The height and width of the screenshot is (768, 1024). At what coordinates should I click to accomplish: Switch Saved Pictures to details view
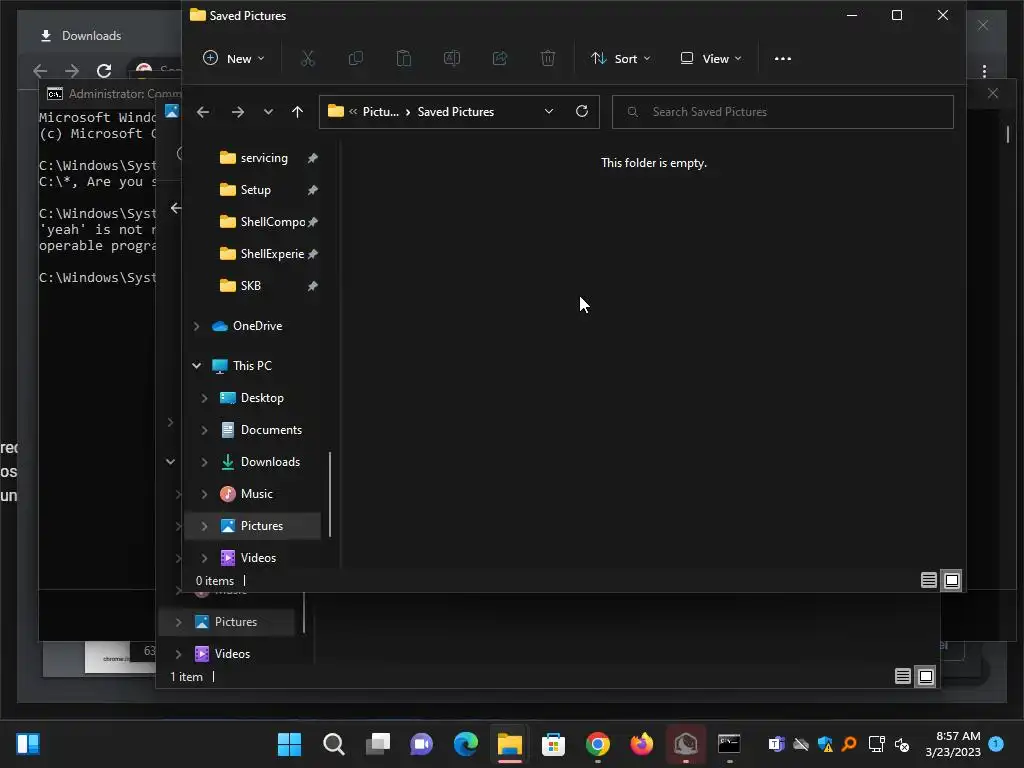click(929, 580)
